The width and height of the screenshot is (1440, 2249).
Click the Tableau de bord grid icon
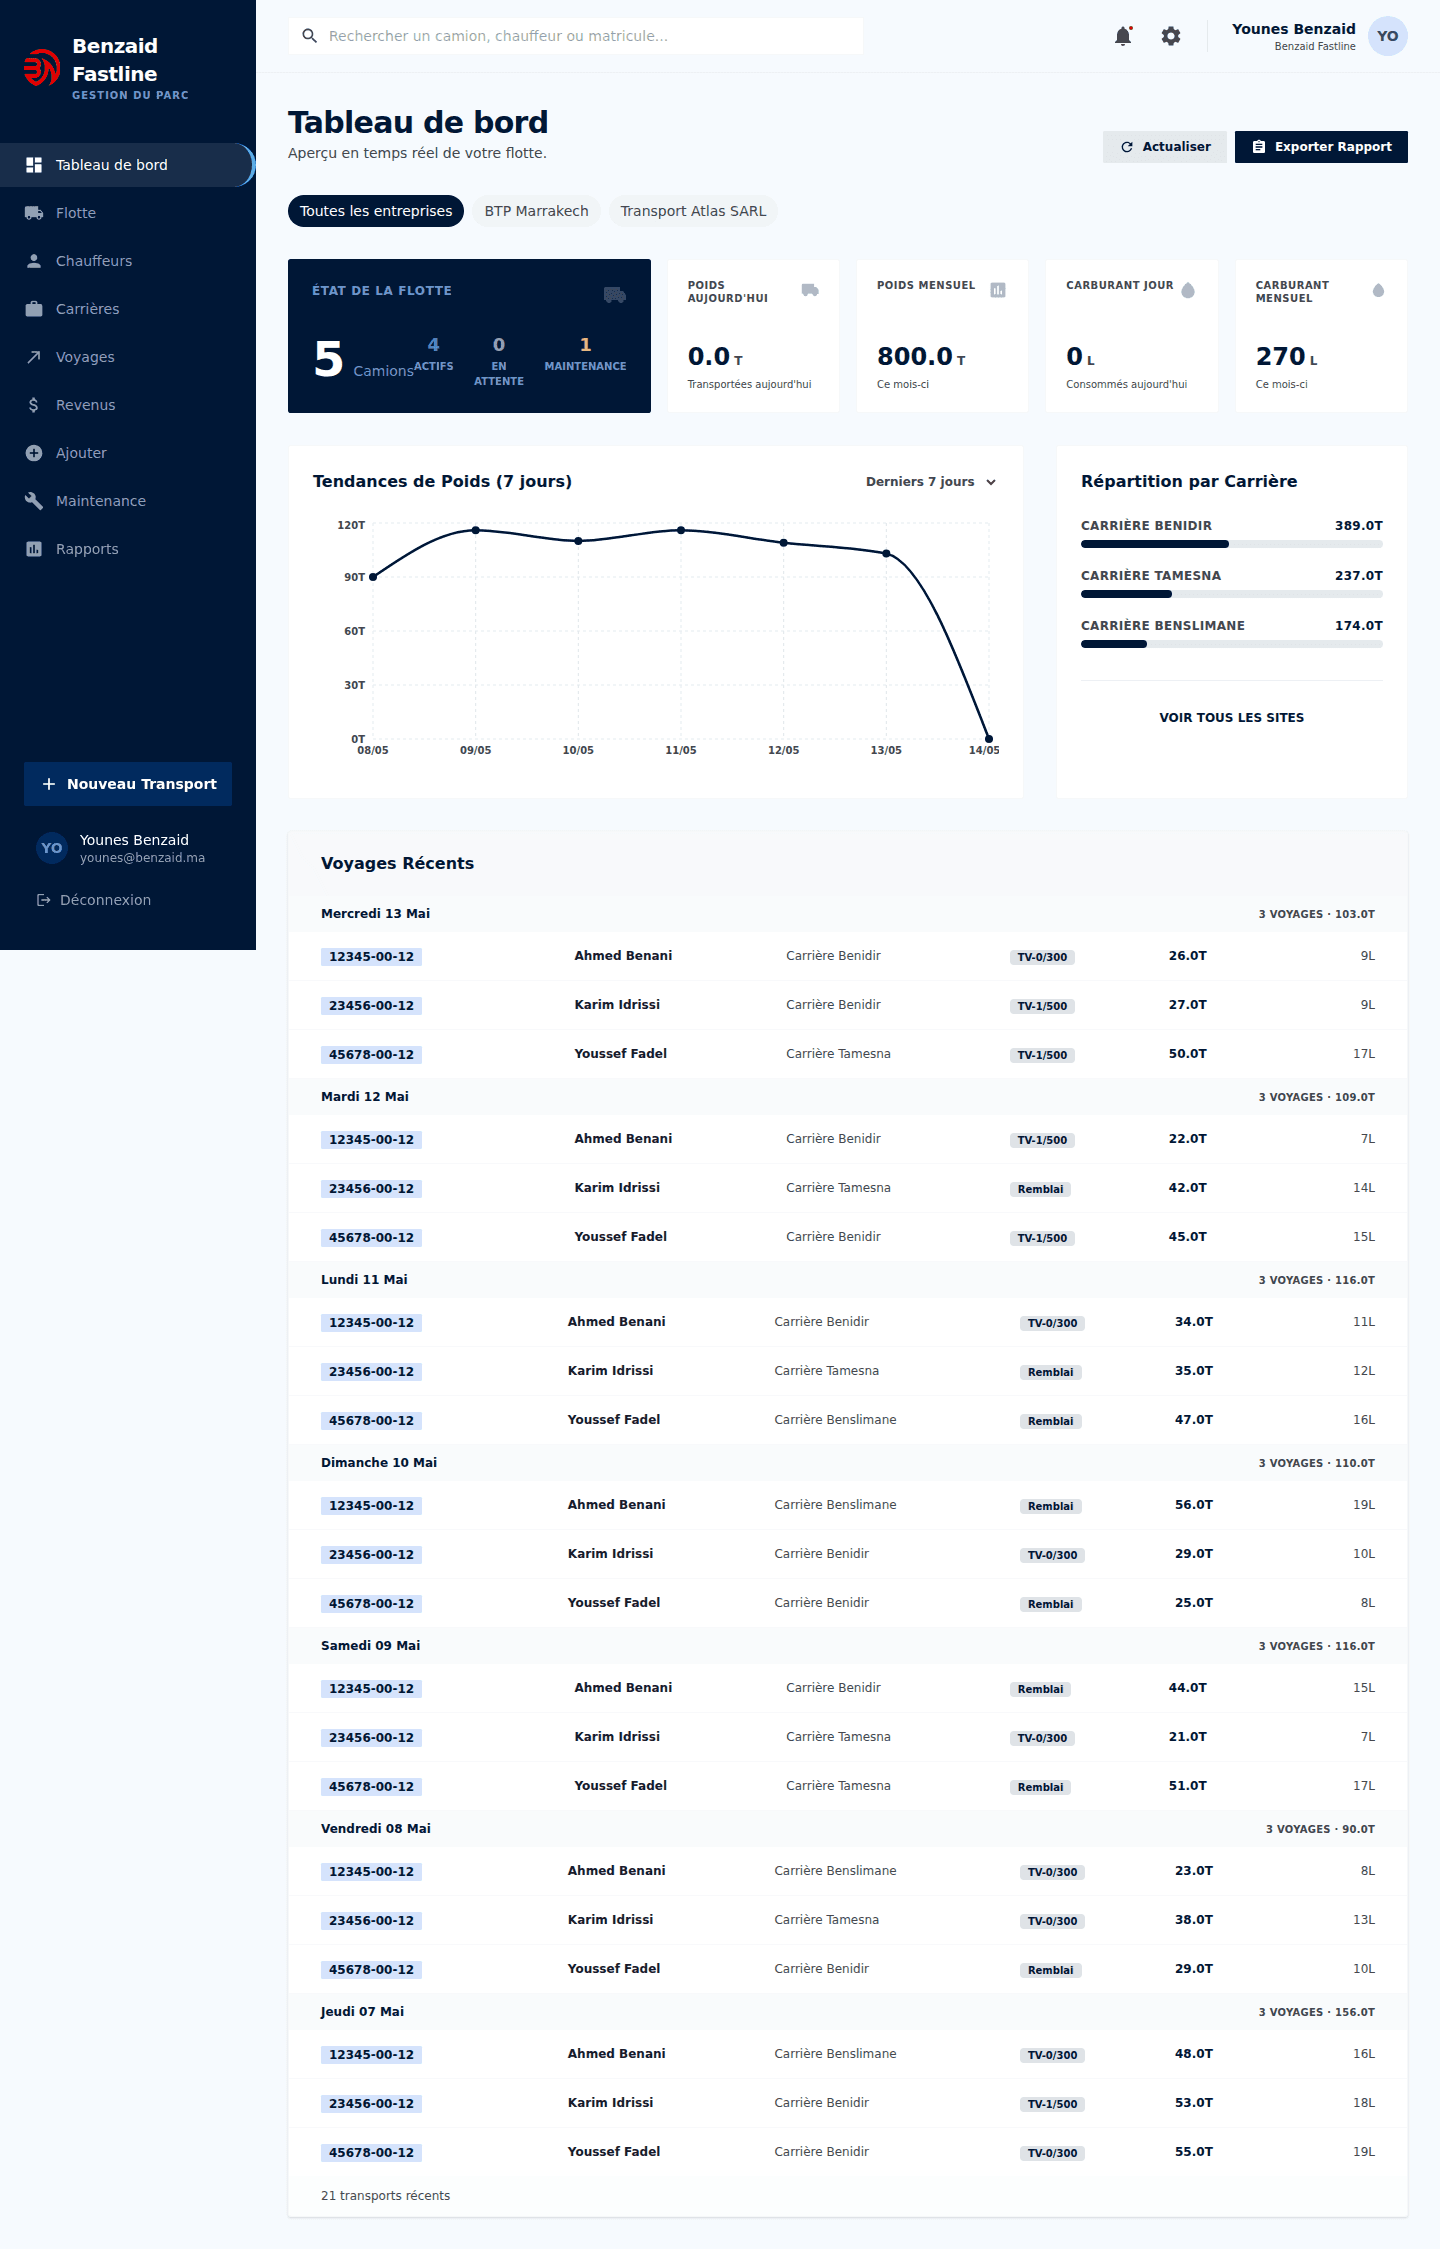[34, 165]
